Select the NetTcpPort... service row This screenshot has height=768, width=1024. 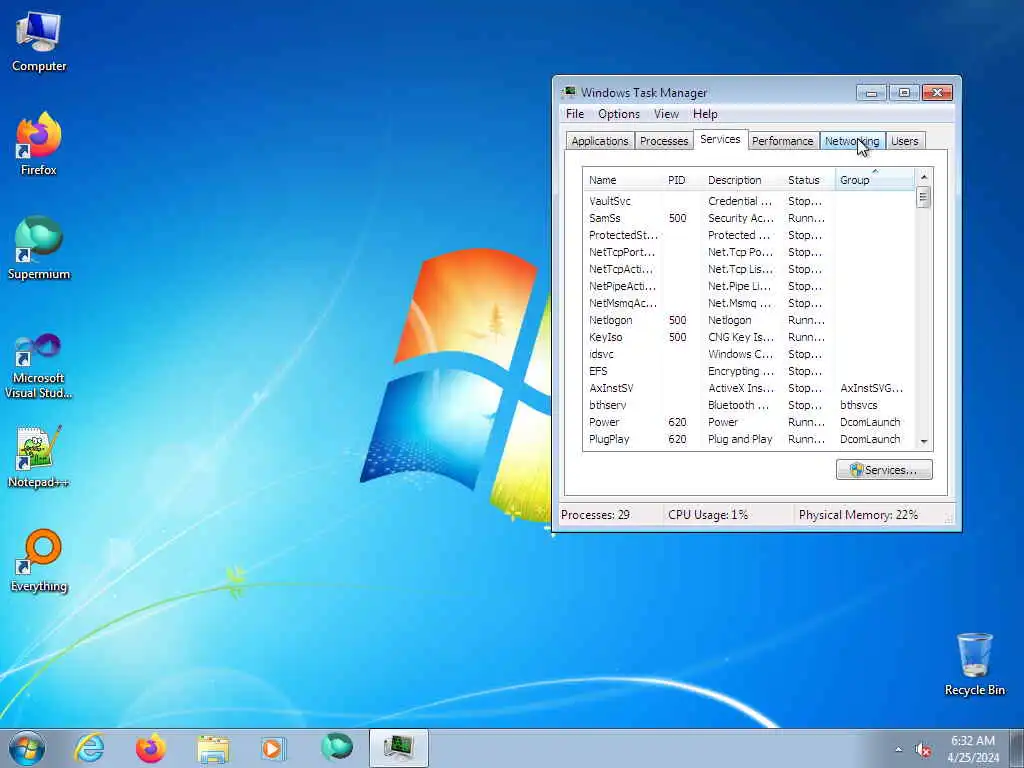point(749,252)
